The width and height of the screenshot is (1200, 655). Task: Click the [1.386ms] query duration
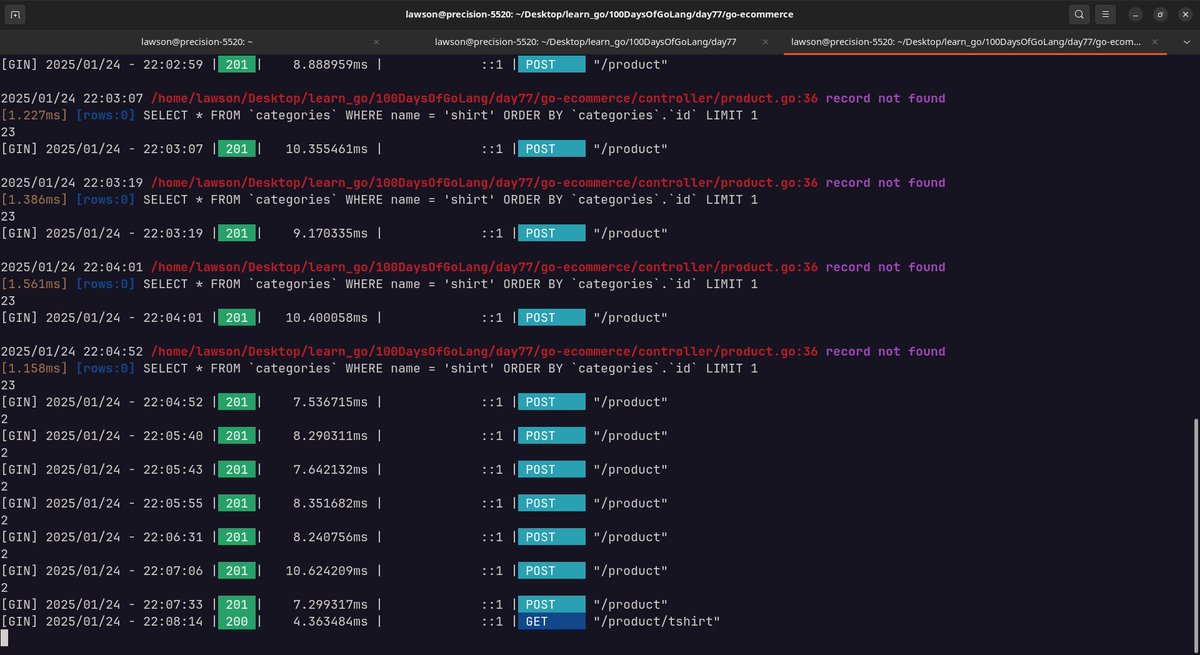point(34,200)
